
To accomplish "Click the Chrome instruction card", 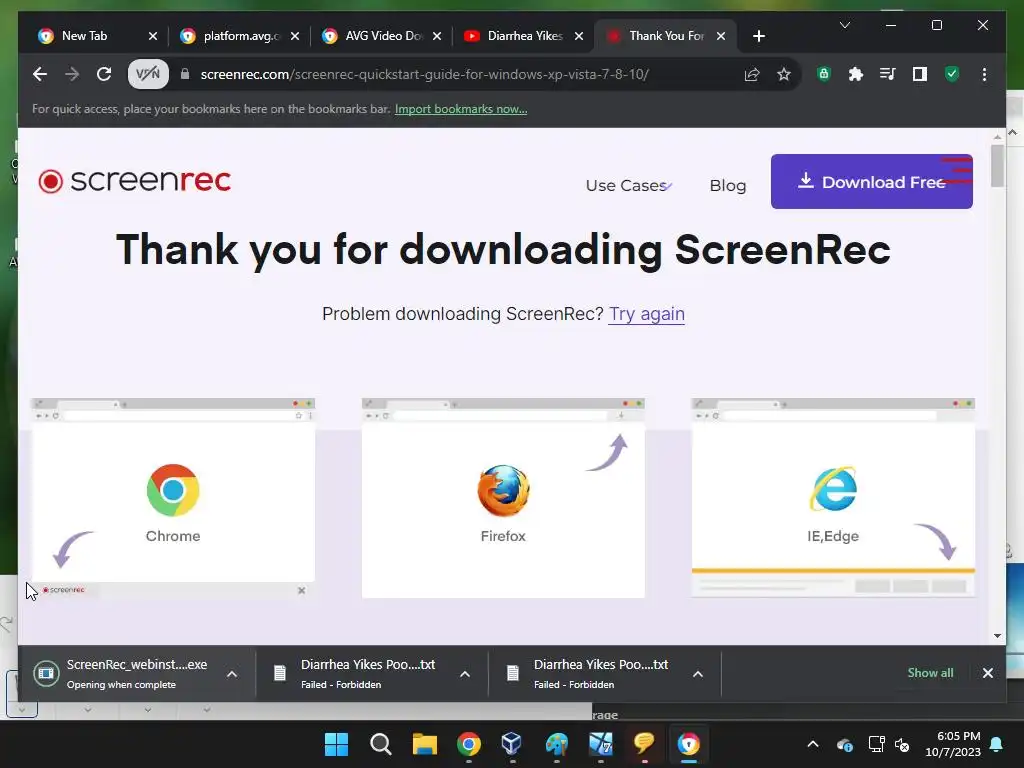I will tap(173, 498).
